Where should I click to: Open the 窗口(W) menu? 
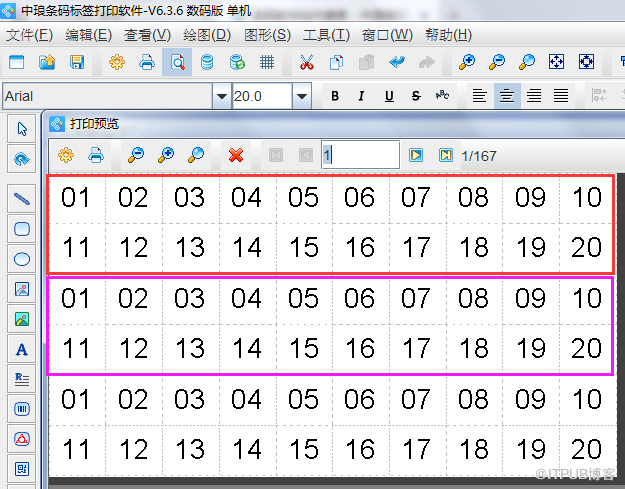point(387,35)
